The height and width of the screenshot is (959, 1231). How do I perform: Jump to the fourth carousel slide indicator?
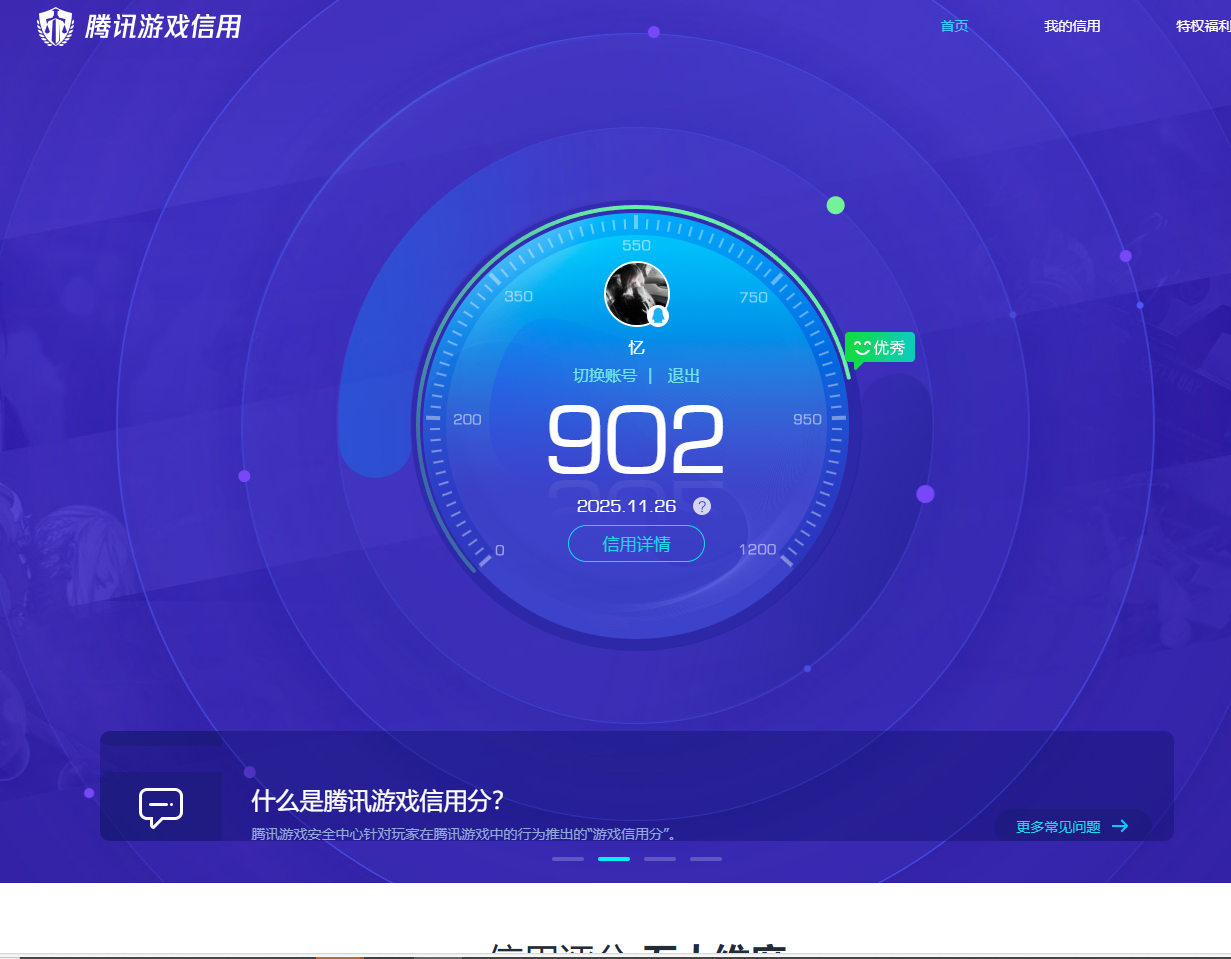coord(705,859)
